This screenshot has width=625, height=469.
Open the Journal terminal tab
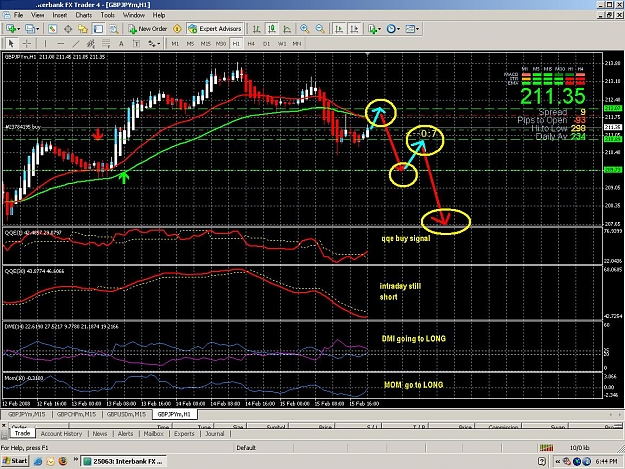click(x=214, y=434)
